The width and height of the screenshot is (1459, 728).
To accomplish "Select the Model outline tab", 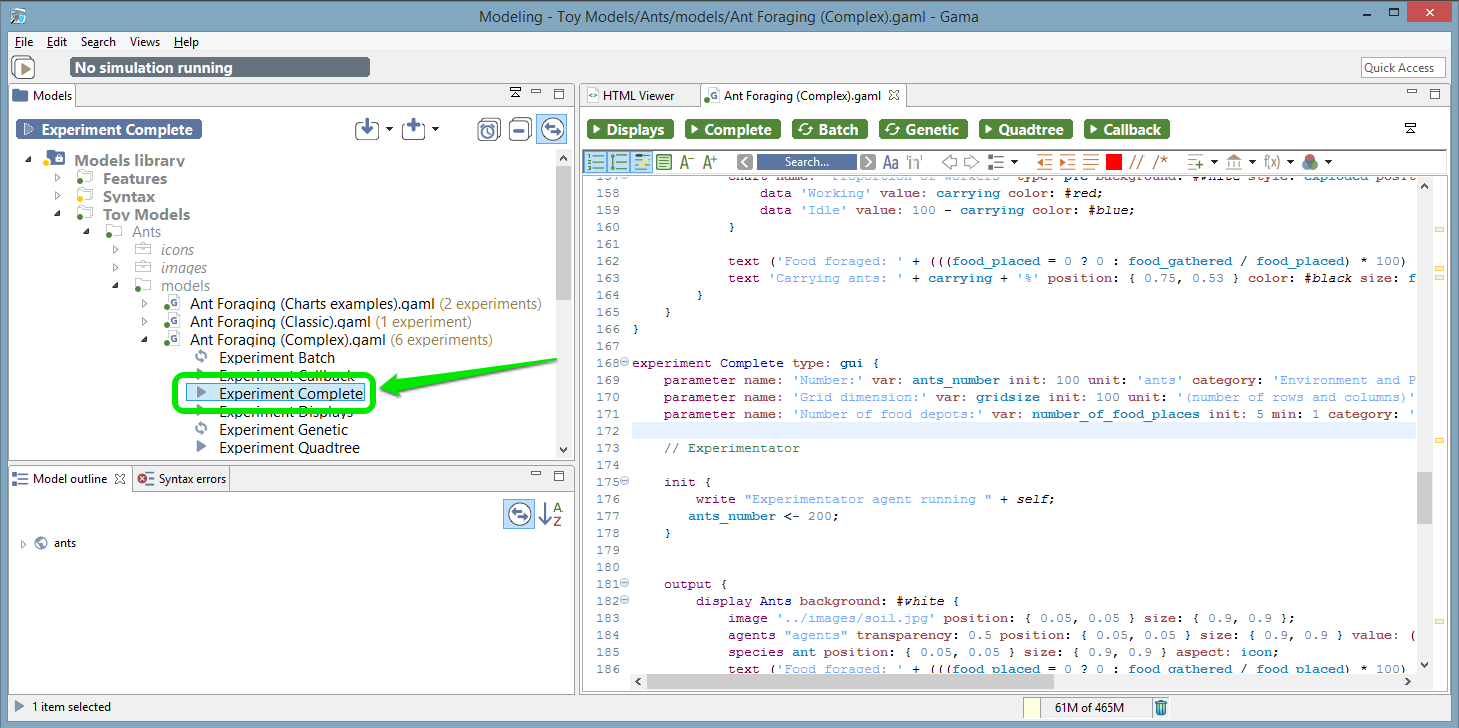I will 69,479.
